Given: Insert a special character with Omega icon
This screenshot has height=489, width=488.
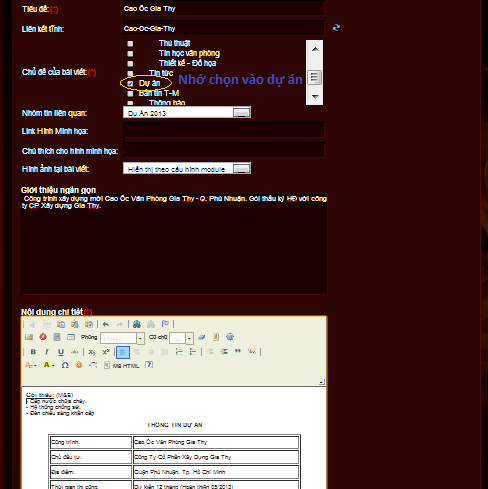Looking at the screenshot, I should 65,365.
